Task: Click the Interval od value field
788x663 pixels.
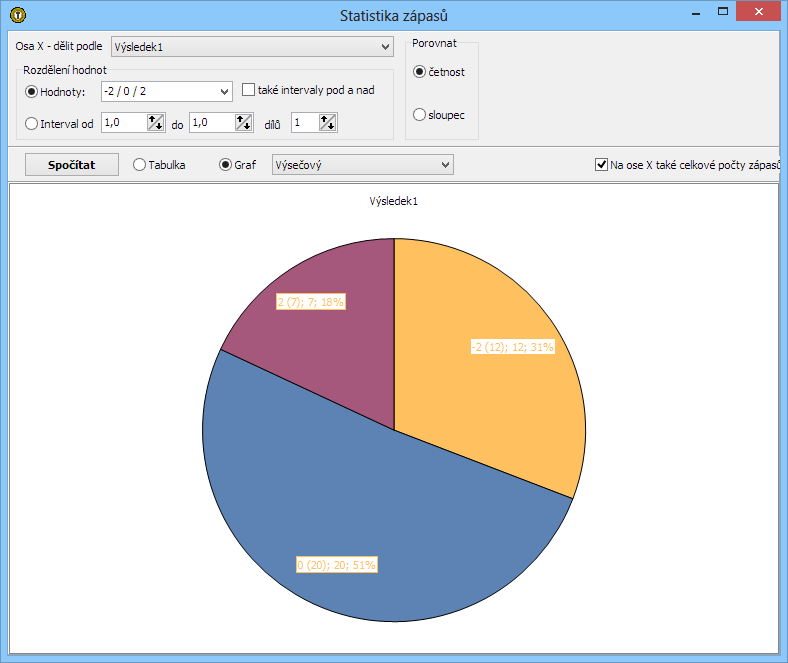Action: point(124,123)
